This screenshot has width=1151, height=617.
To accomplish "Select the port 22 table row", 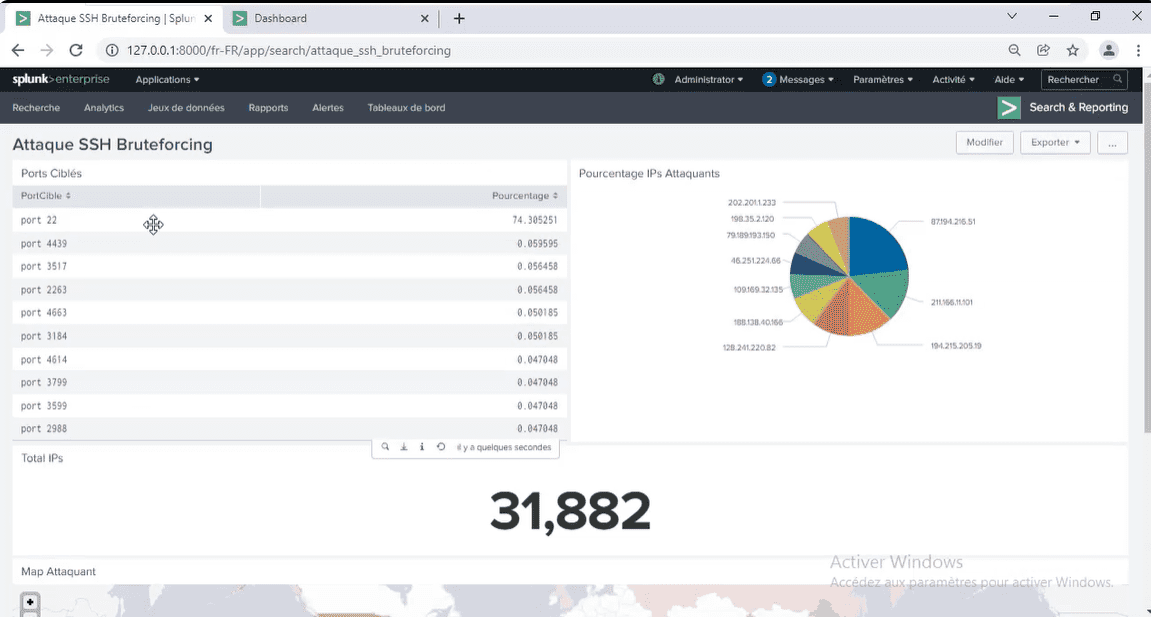I will [x=289, y=220].
